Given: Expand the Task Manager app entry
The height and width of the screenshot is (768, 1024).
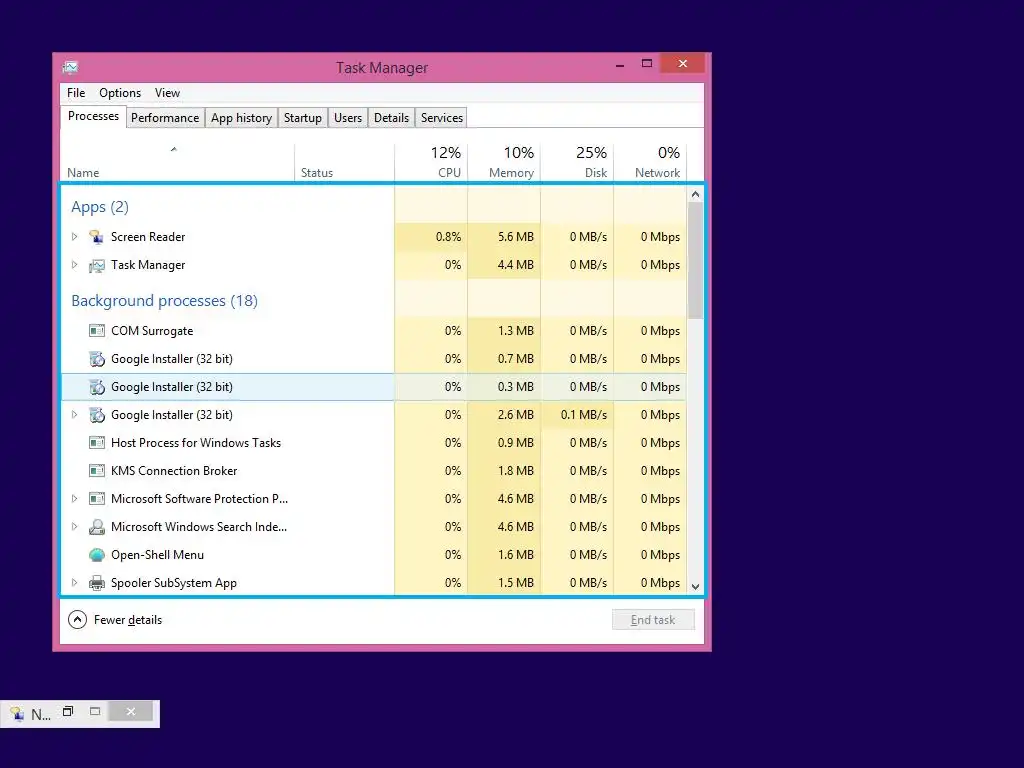Looking at the screenshot, I should click(74, 264).
